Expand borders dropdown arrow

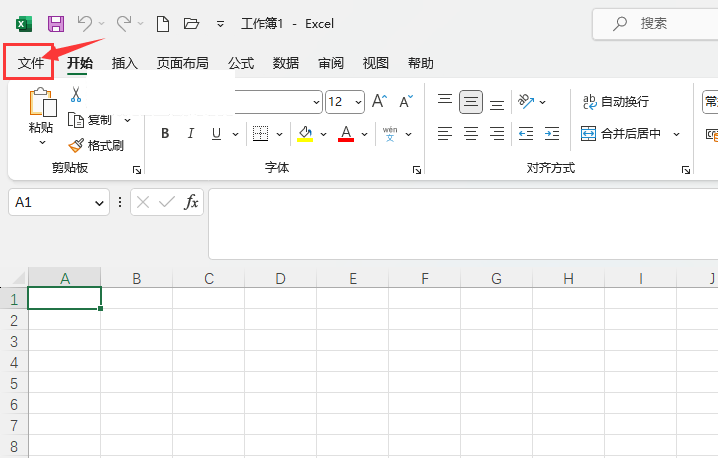tap(279, 134)
